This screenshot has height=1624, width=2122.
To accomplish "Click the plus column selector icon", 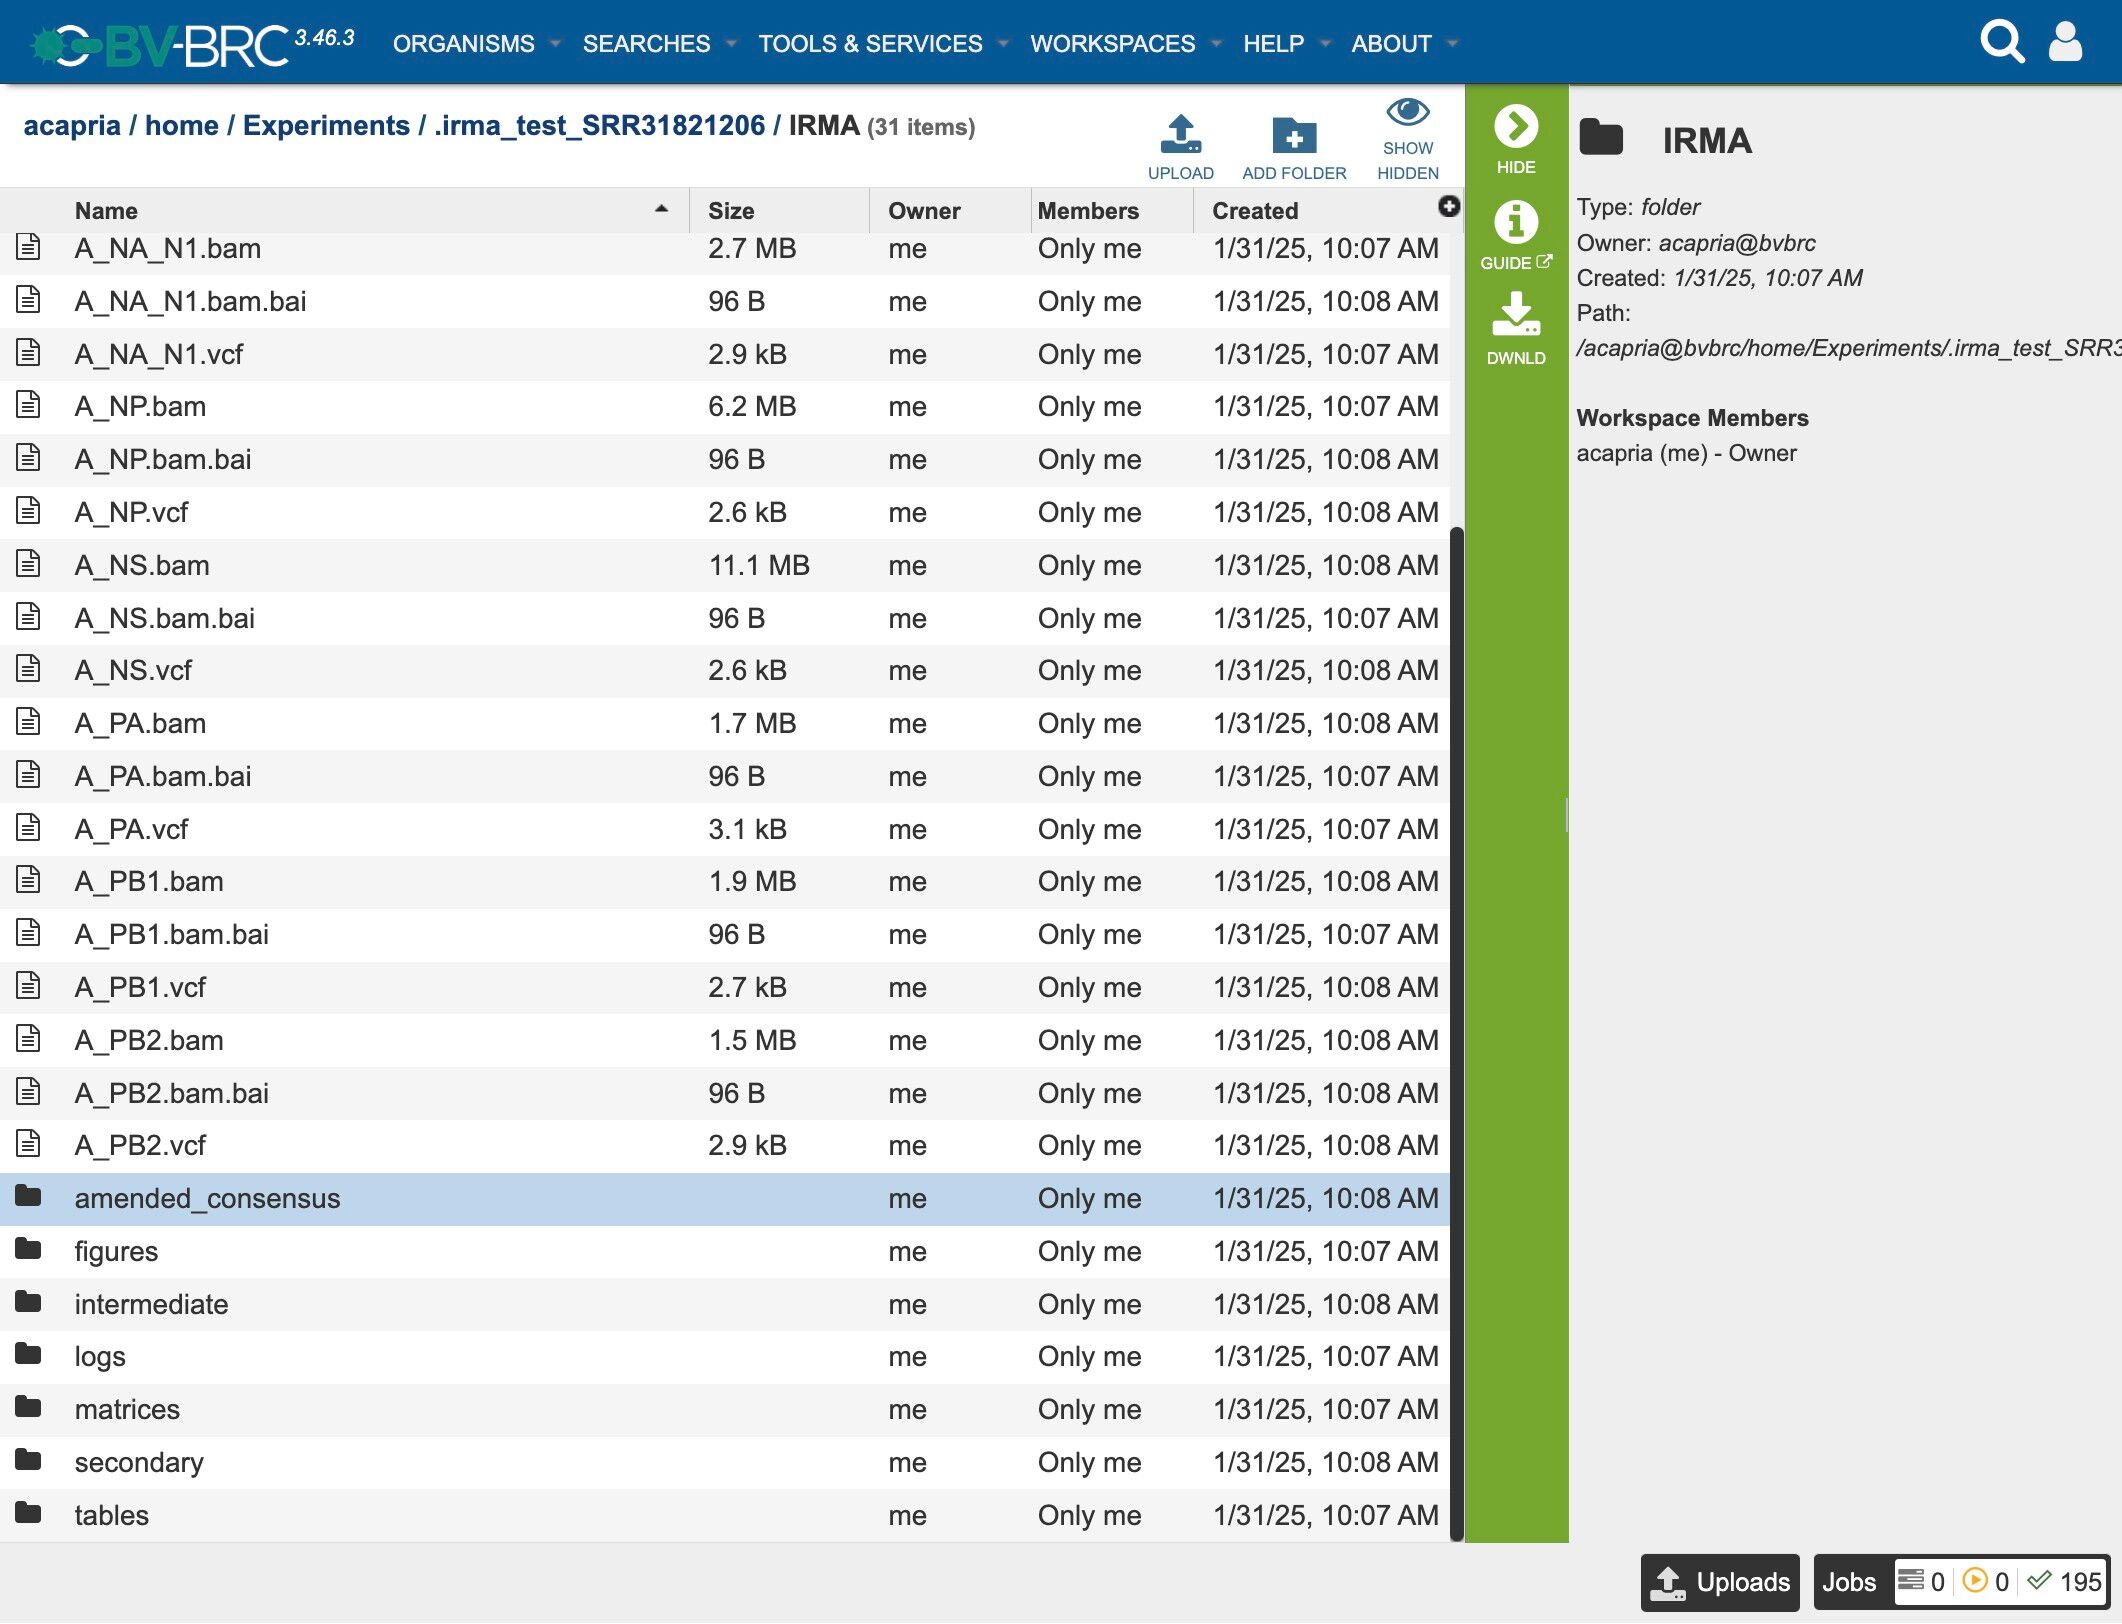I will tap(1448, 206).
